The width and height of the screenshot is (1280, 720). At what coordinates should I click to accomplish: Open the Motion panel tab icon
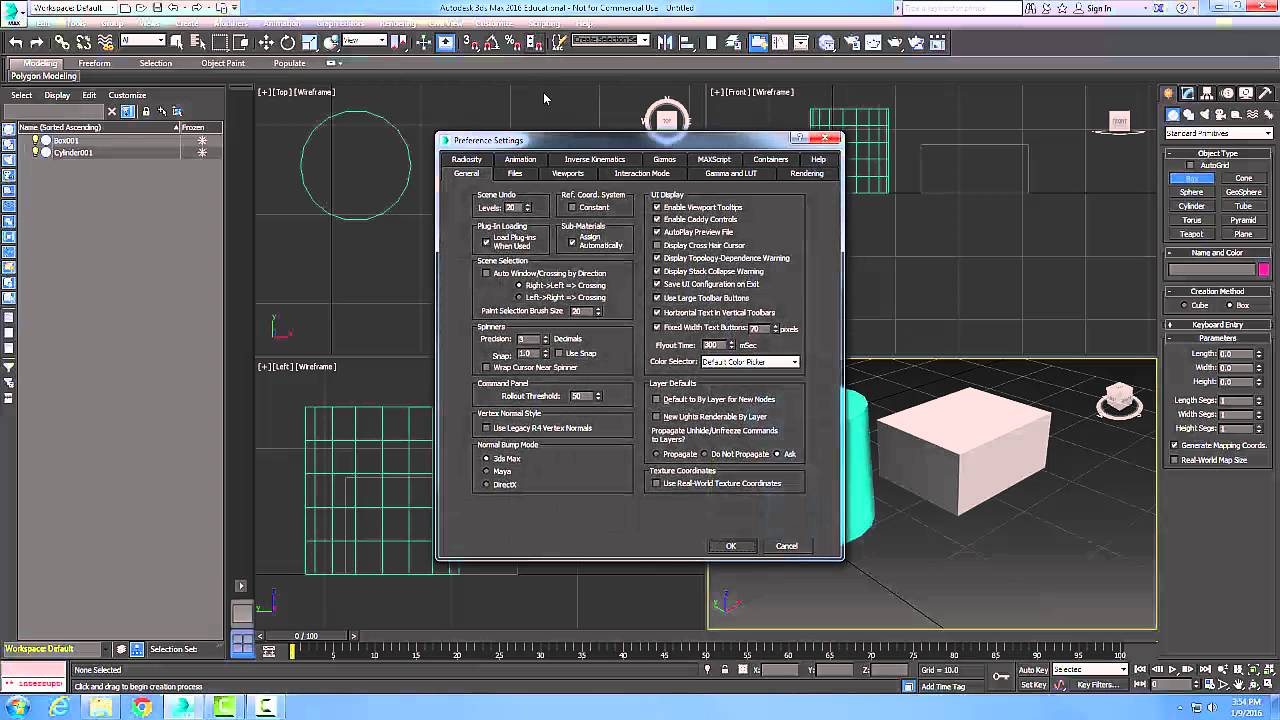coord(1226,93)
